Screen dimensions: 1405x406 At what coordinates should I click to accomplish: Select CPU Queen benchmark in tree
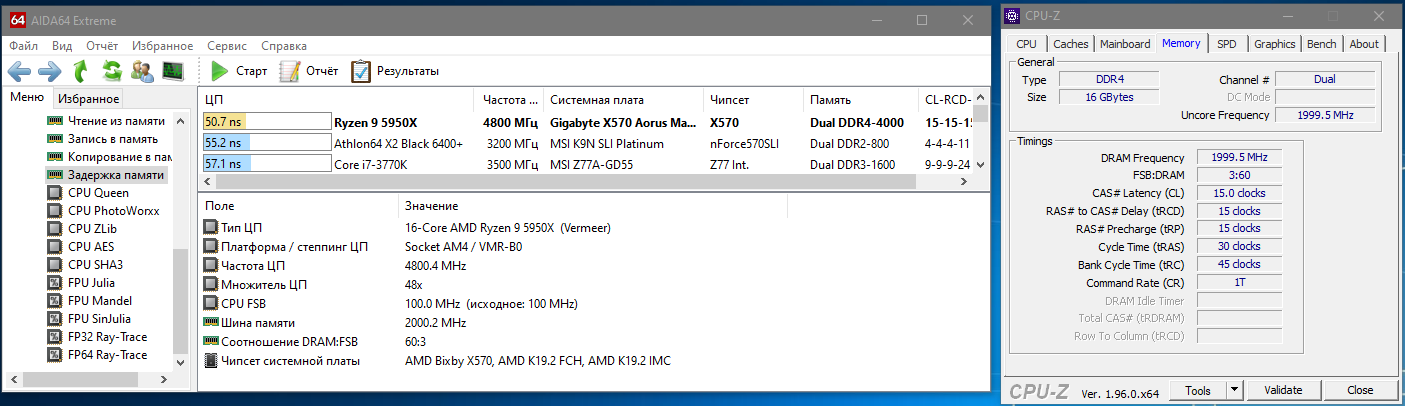(97, 193)
